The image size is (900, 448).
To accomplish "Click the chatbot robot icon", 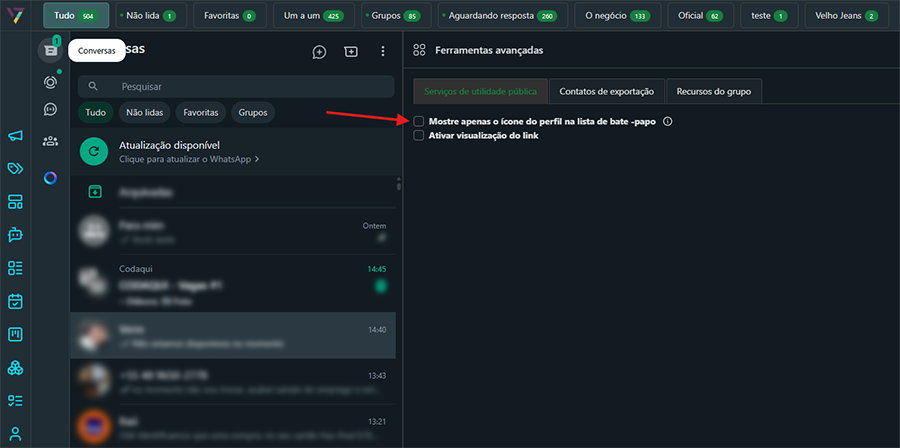I will coord(15,235).
